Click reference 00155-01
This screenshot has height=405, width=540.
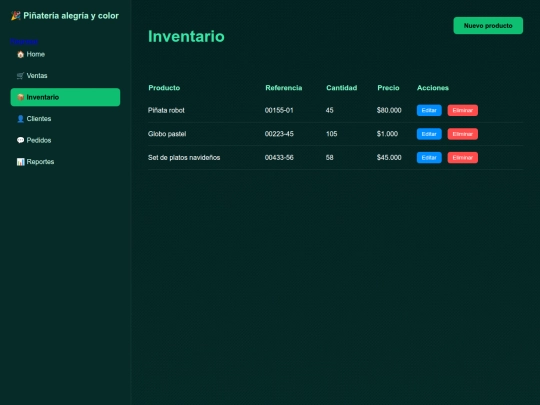point(279,110)
